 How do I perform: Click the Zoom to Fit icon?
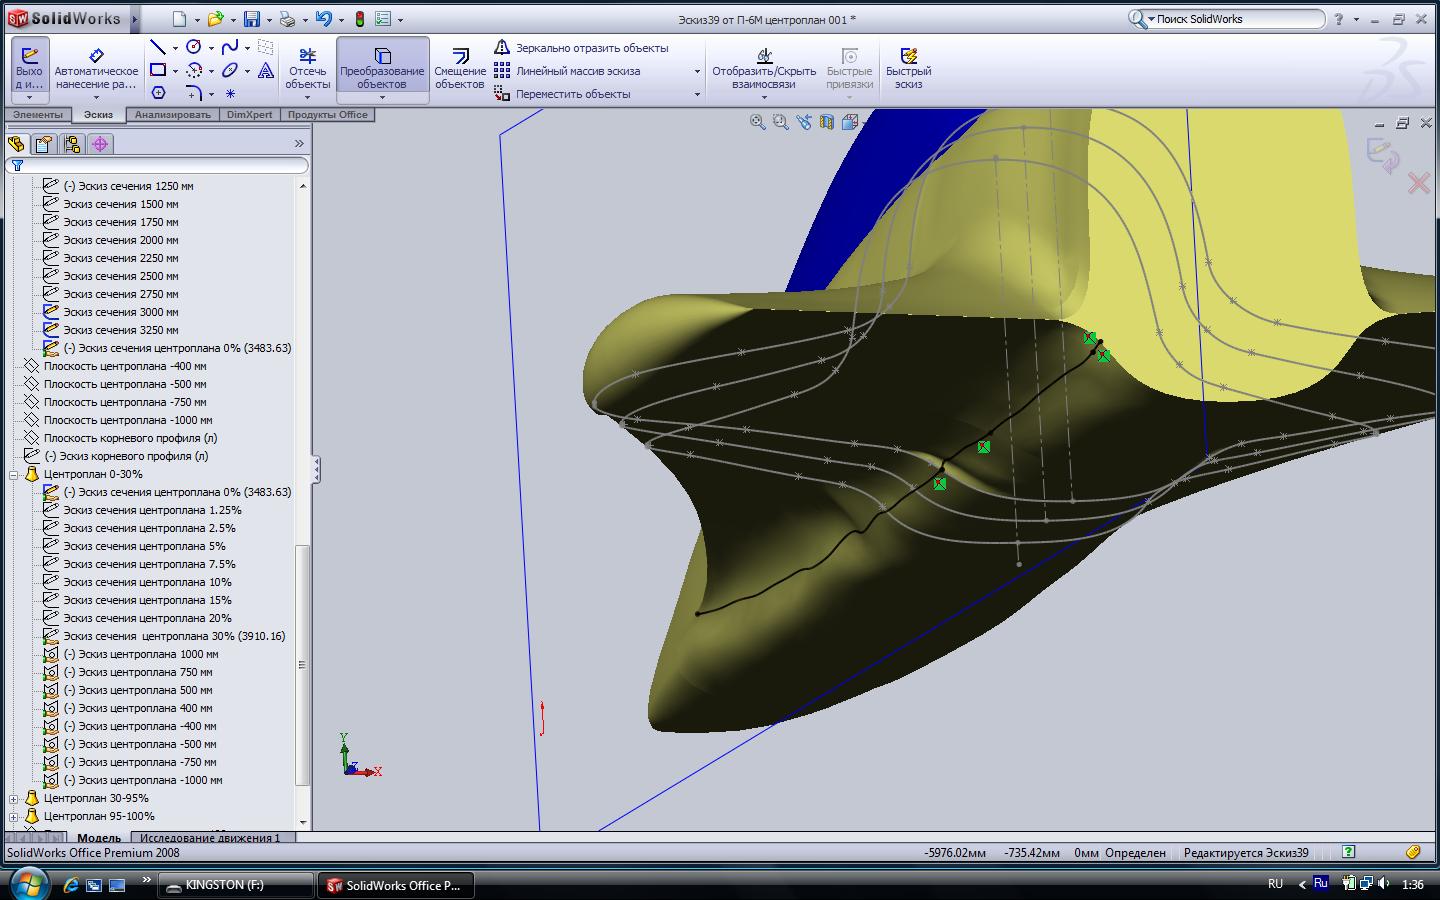pos(758,122)
